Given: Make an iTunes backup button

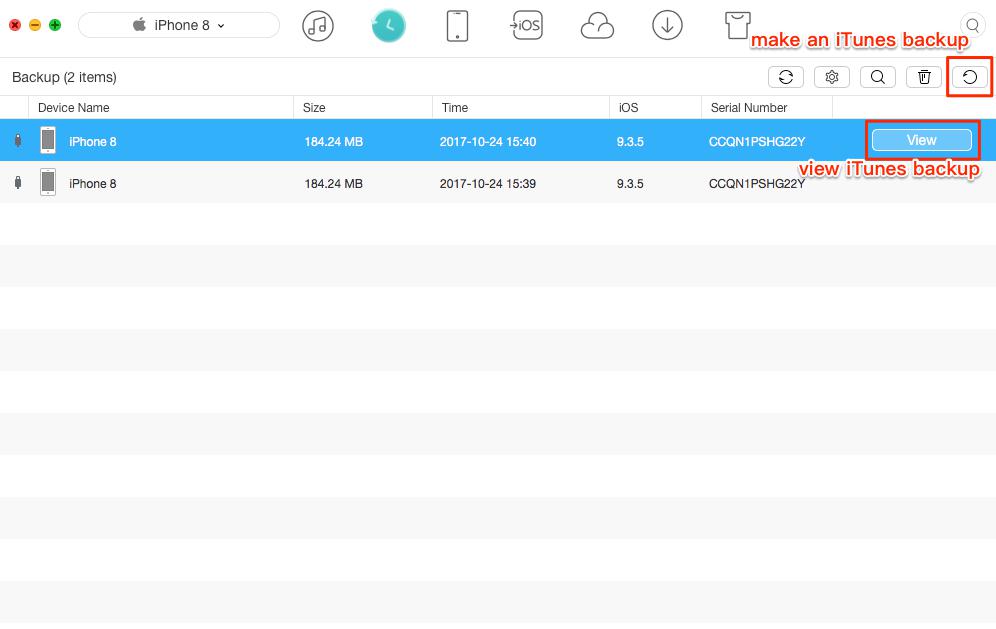Looking at the screenshot, I should [970, 77].
